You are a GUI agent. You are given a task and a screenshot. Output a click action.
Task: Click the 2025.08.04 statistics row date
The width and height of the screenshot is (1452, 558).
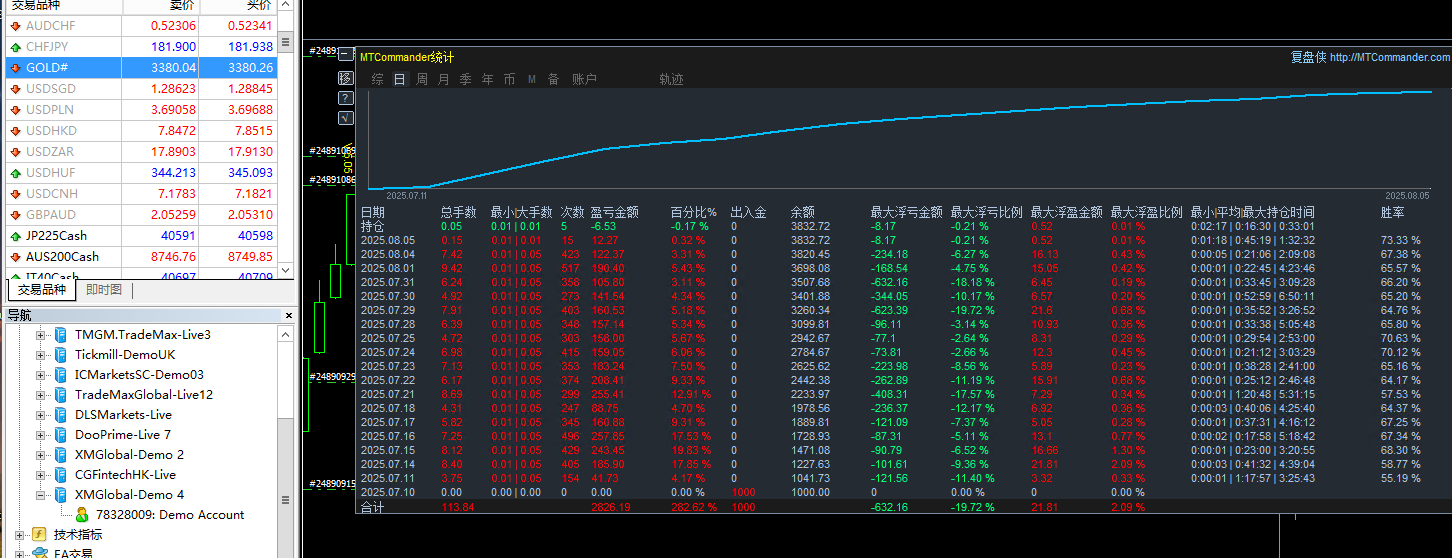(387, 254)
